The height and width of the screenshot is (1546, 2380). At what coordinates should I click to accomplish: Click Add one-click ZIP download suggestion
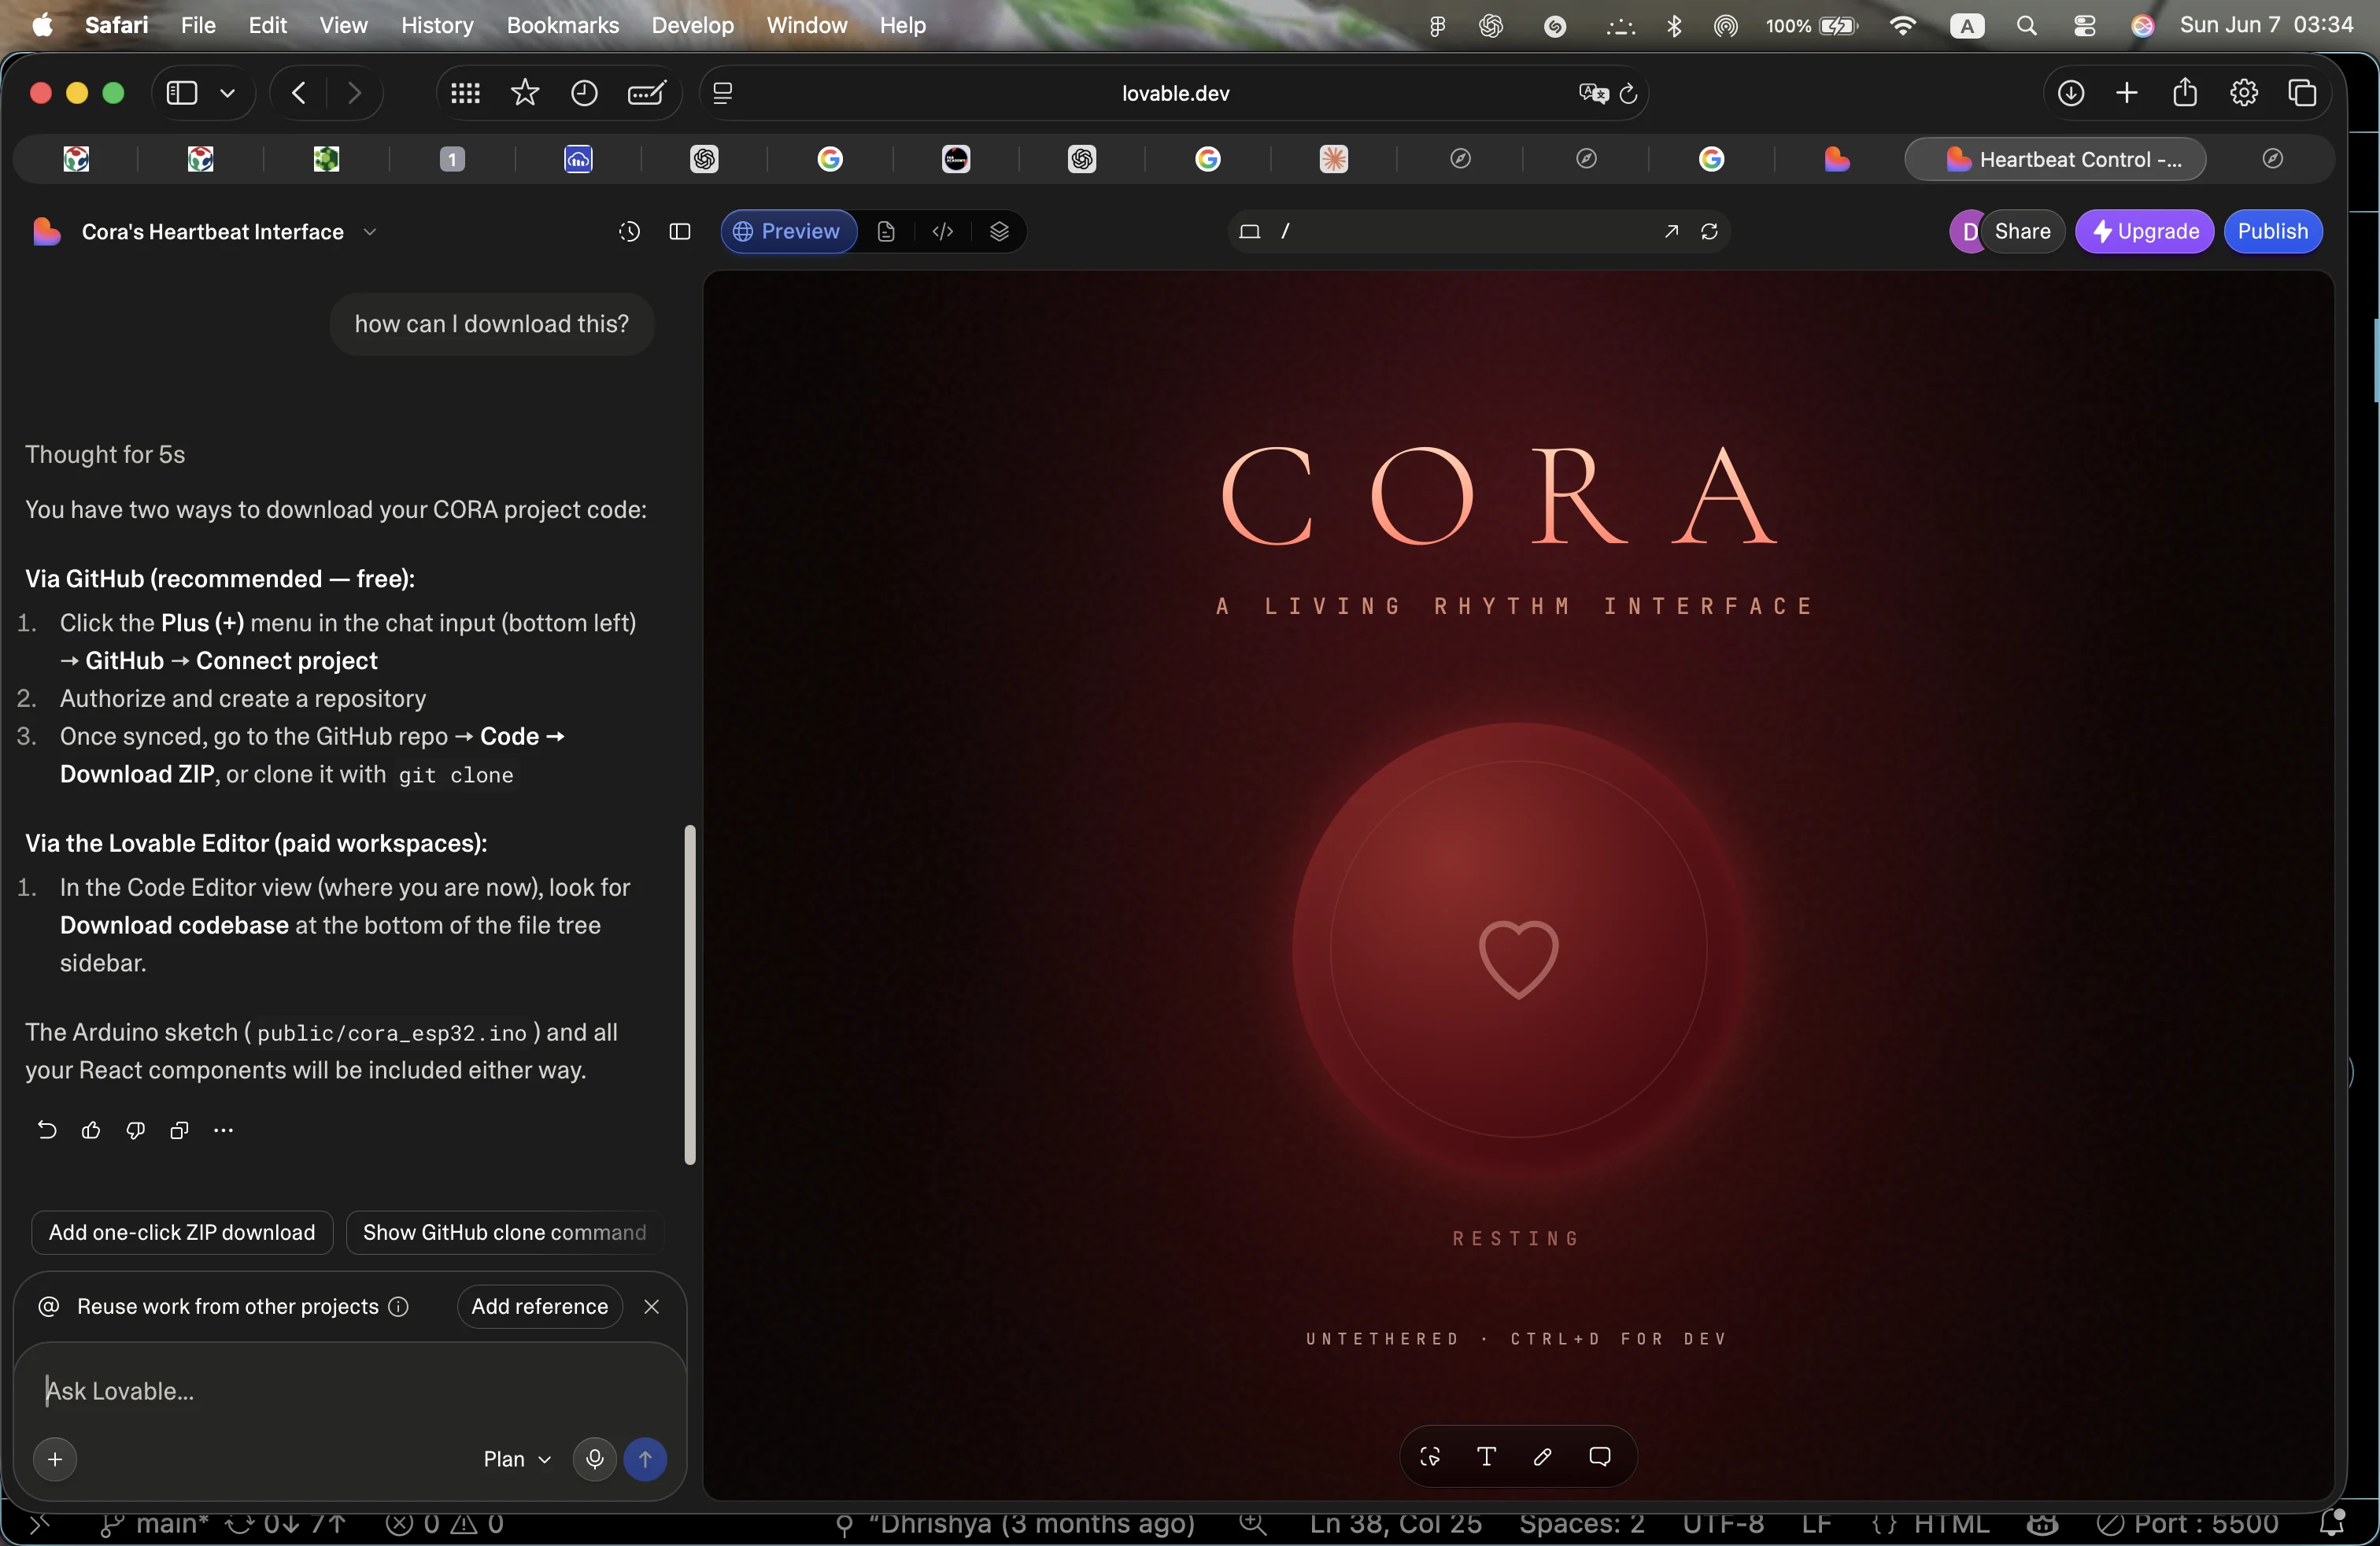tap(182, 1233)
